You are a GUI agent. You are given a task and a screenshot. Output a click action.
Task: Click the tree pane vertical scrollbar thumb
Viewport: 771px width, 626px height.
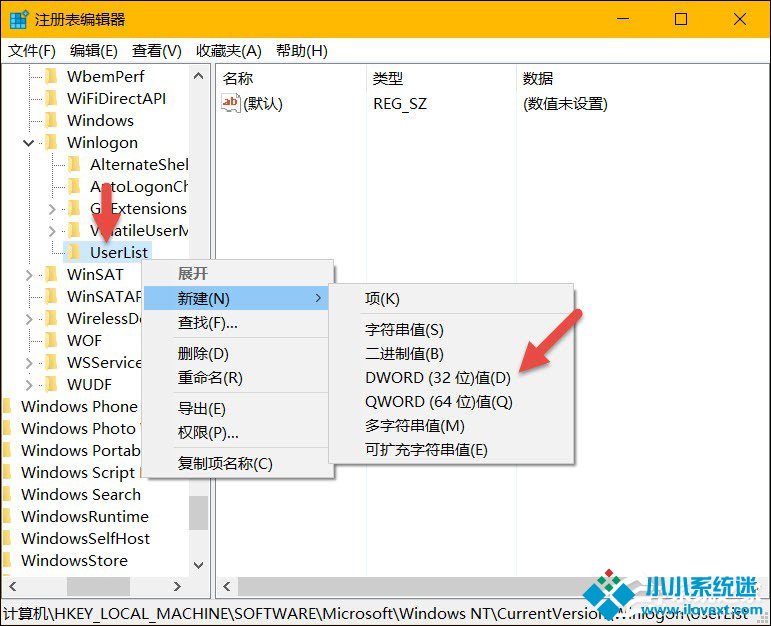pyautogui.click(x=199, y=513)
